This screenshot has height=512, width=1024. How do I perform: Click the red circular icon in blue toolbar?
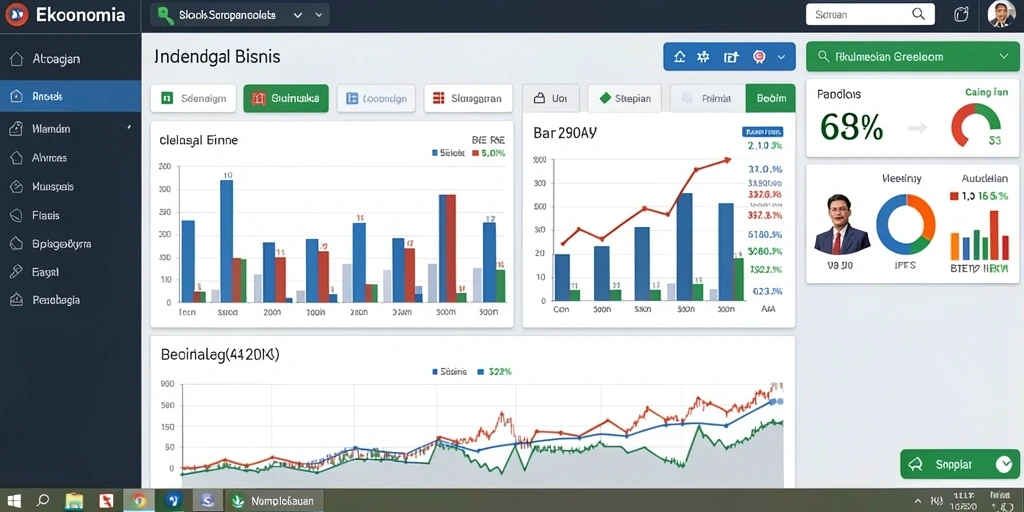(x=759, y=57)
